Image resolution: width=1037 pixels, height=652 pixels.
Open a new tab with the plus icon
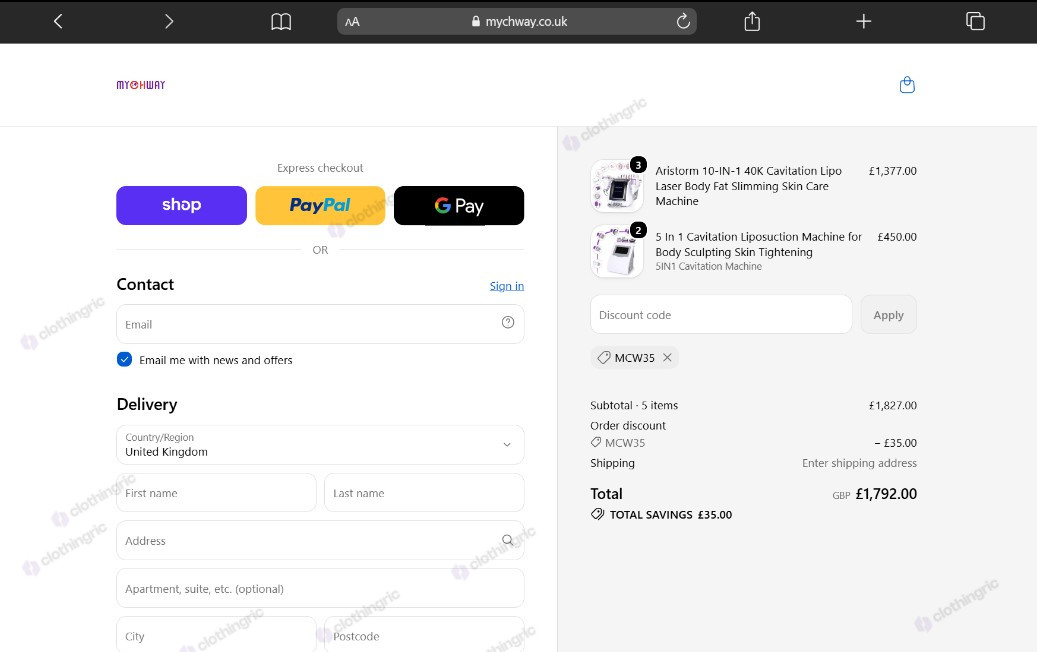[x=863, y=21]
